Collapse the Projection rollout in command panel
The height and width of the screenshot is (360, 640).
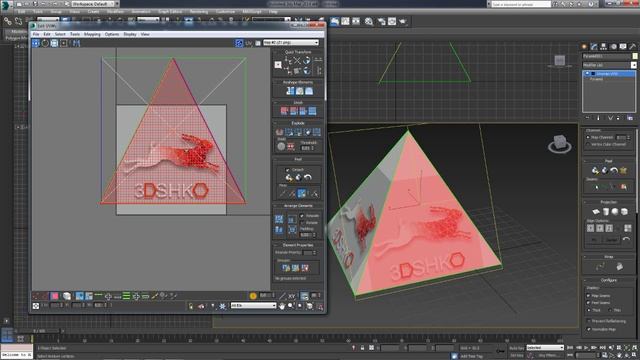click(x=608, y=202)
